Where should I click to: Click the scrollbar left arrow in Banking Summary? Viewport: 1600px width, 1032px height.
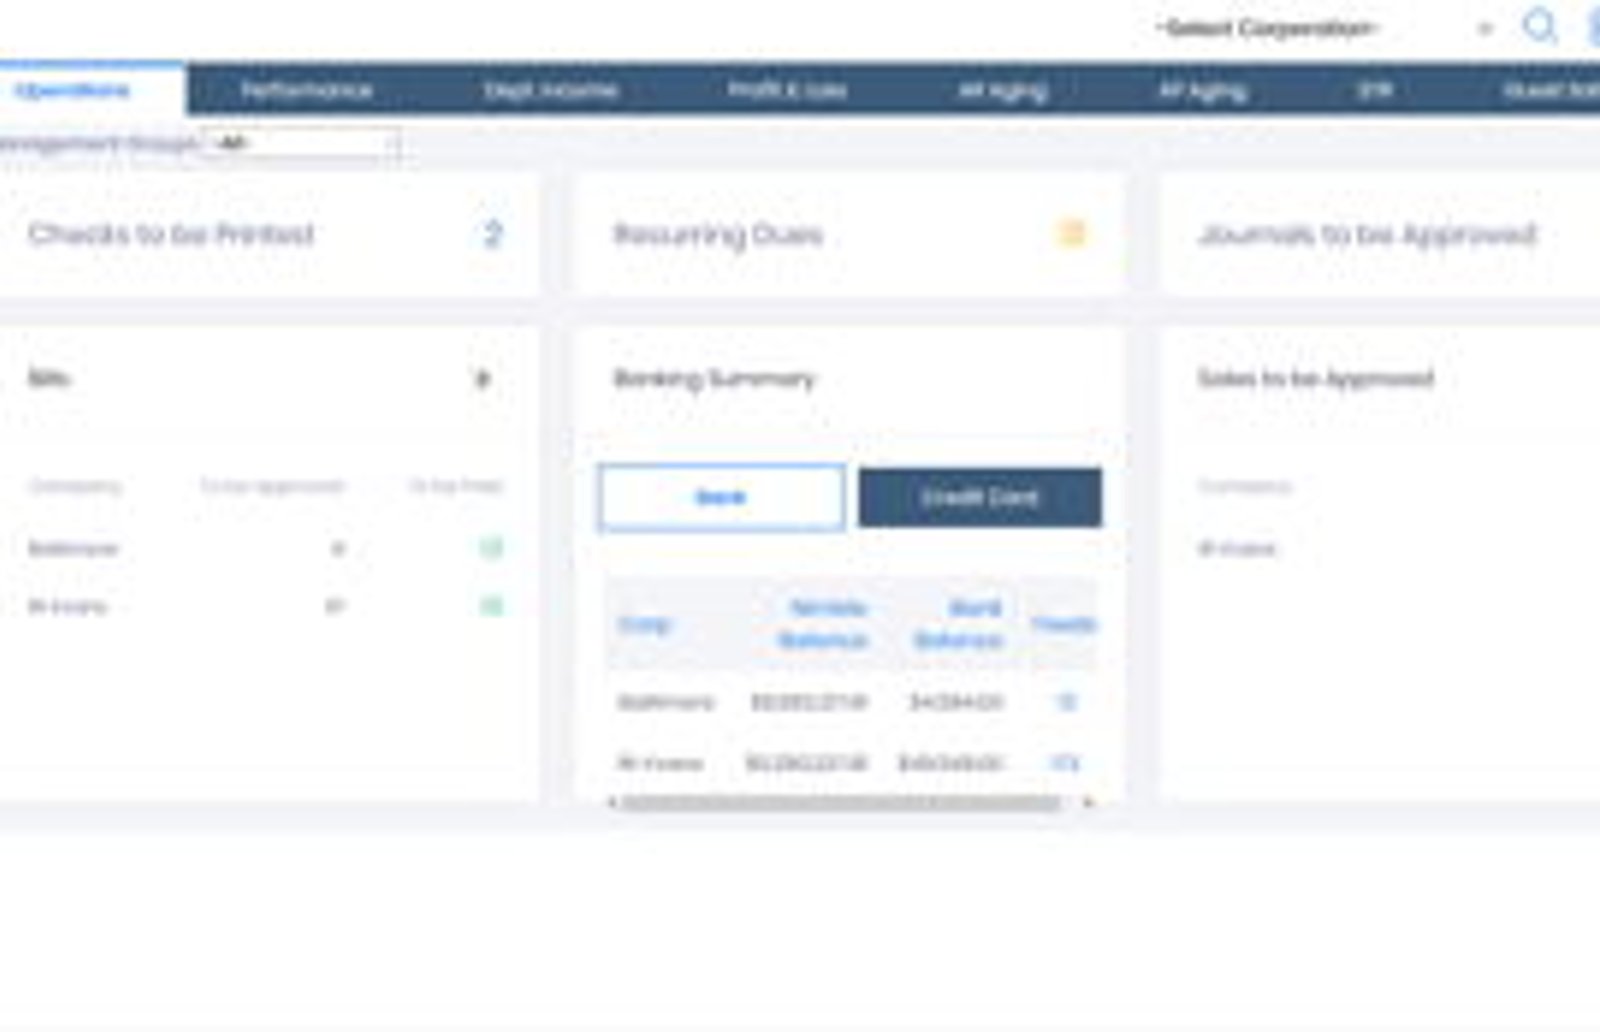[x=612, y=802]
